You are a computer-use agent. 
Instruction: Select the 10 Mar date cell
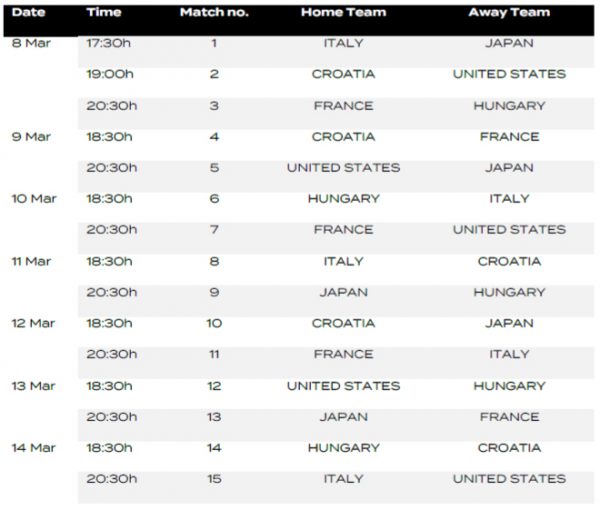[34, 199]
